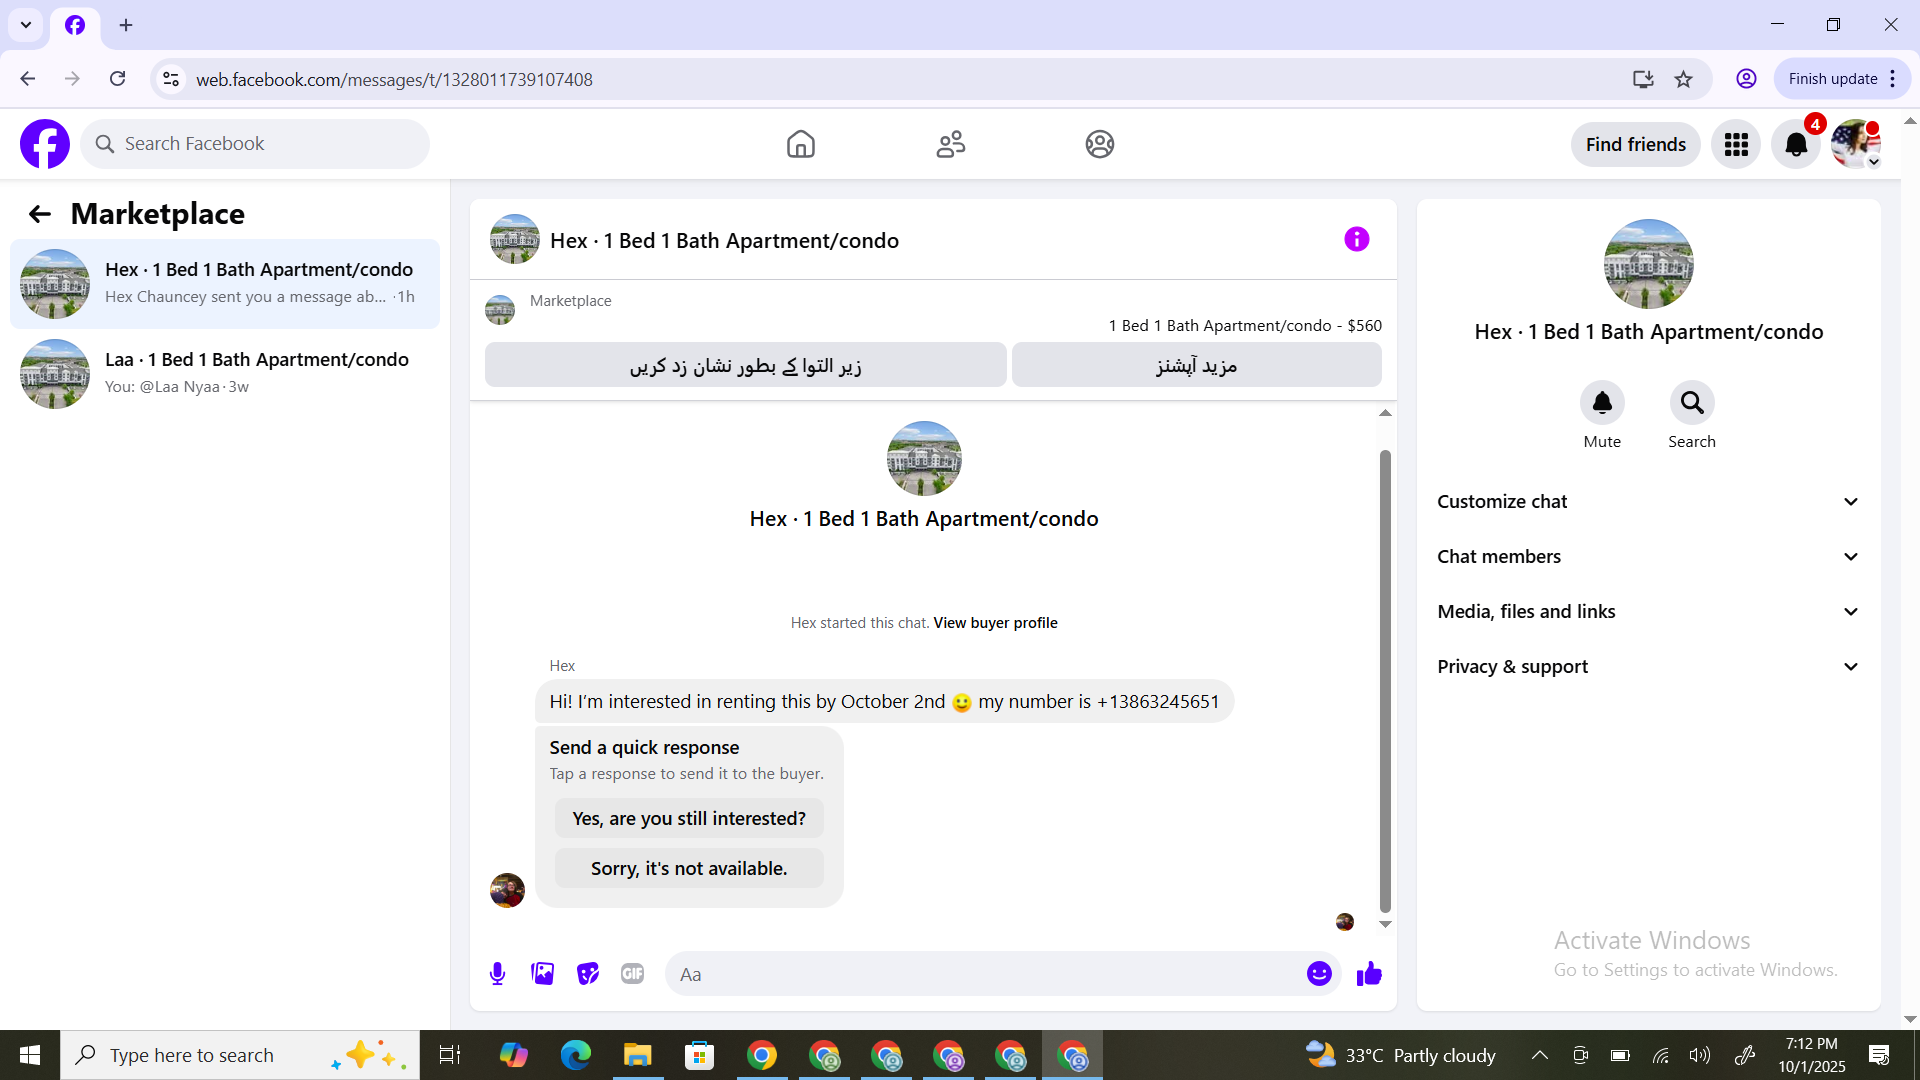Reload the page in the browser

click(118, 79)
